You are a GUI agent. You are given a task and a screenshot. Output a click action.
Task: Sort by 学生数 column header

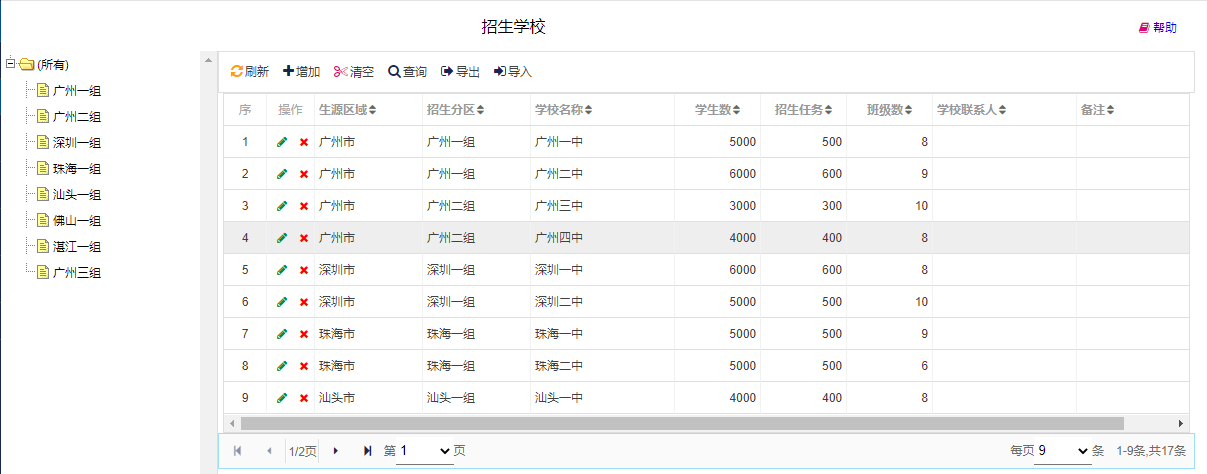click(x=717, y=110)
